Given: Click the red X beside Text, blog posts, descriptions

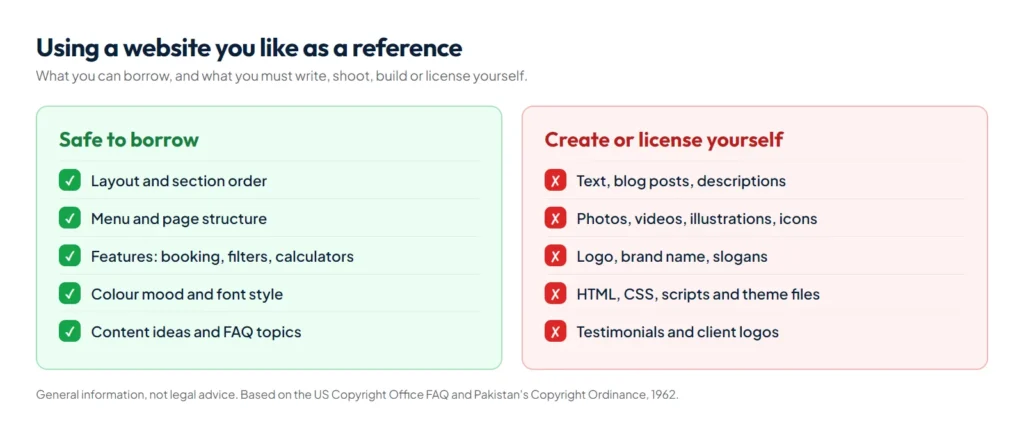Looking at the screenshot, I should pyautogui.click(x=555, y=180).
